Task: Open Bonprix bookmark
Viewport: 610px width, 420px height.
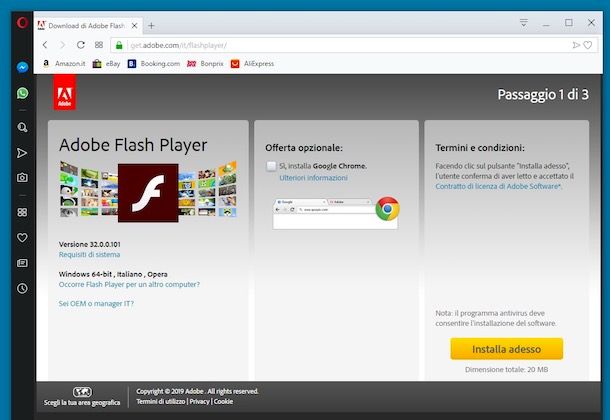Action: point(205,63)
